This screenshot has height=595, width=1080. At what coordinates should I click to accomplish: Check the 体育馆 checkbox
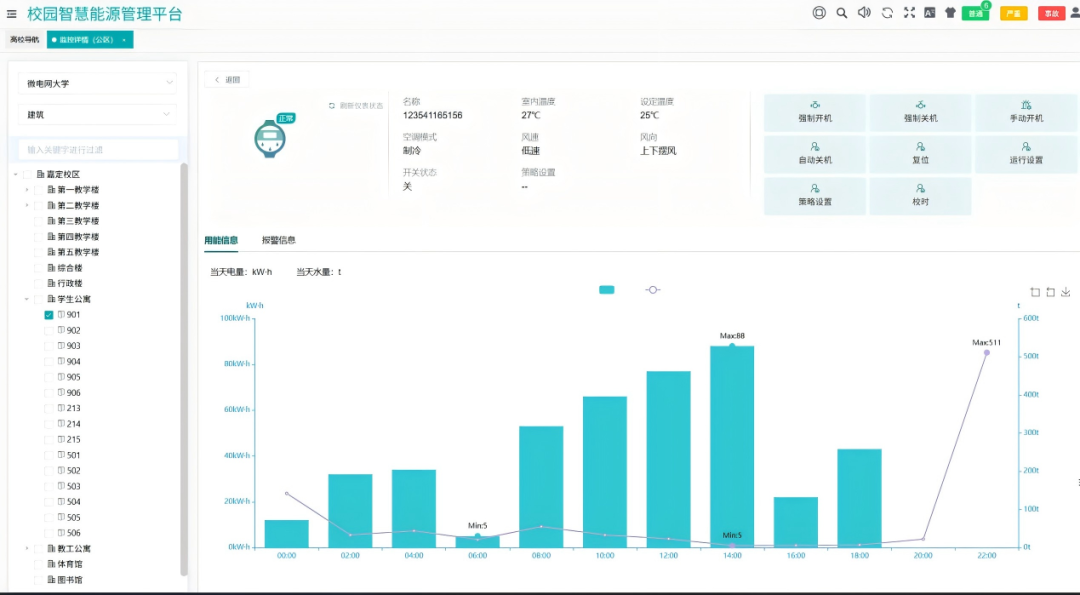tap(39, 564)
